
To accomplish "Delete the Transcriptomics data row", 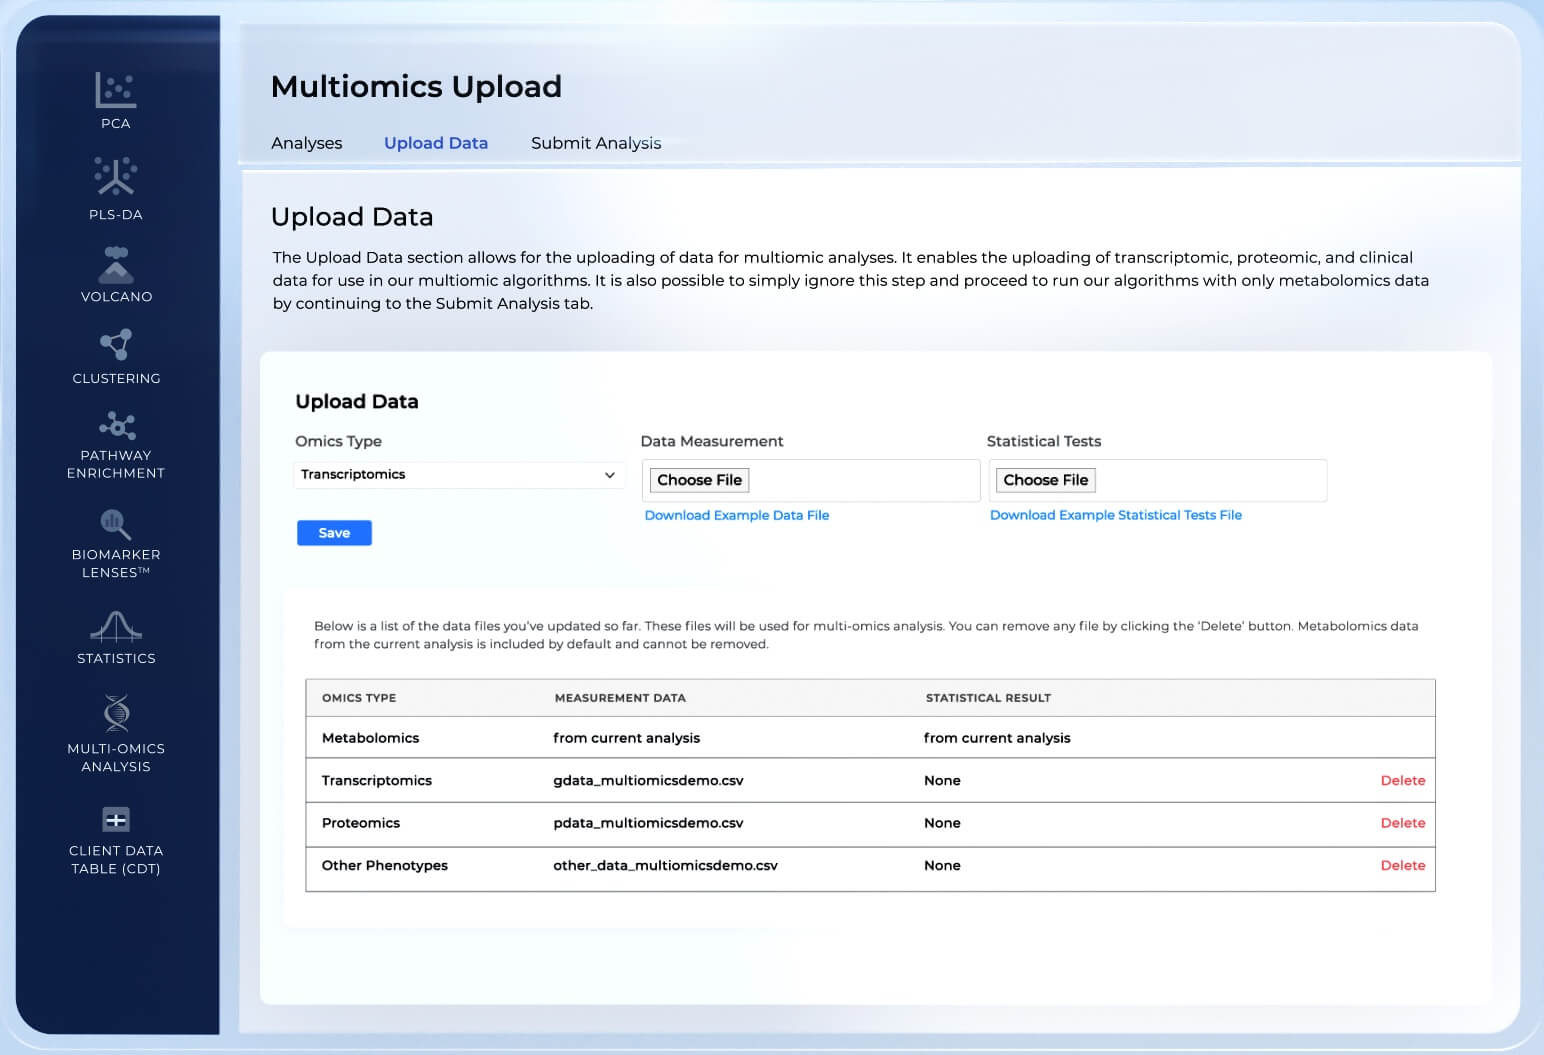I will [x=1403, y=780].
